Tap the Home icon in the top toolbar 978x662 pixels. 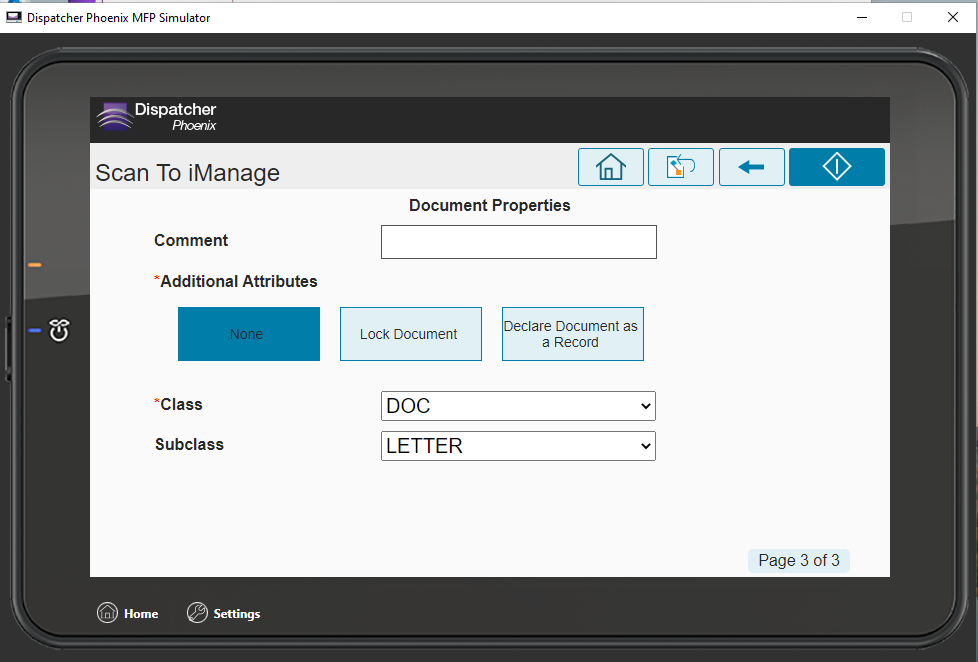(x=610, y=166)
